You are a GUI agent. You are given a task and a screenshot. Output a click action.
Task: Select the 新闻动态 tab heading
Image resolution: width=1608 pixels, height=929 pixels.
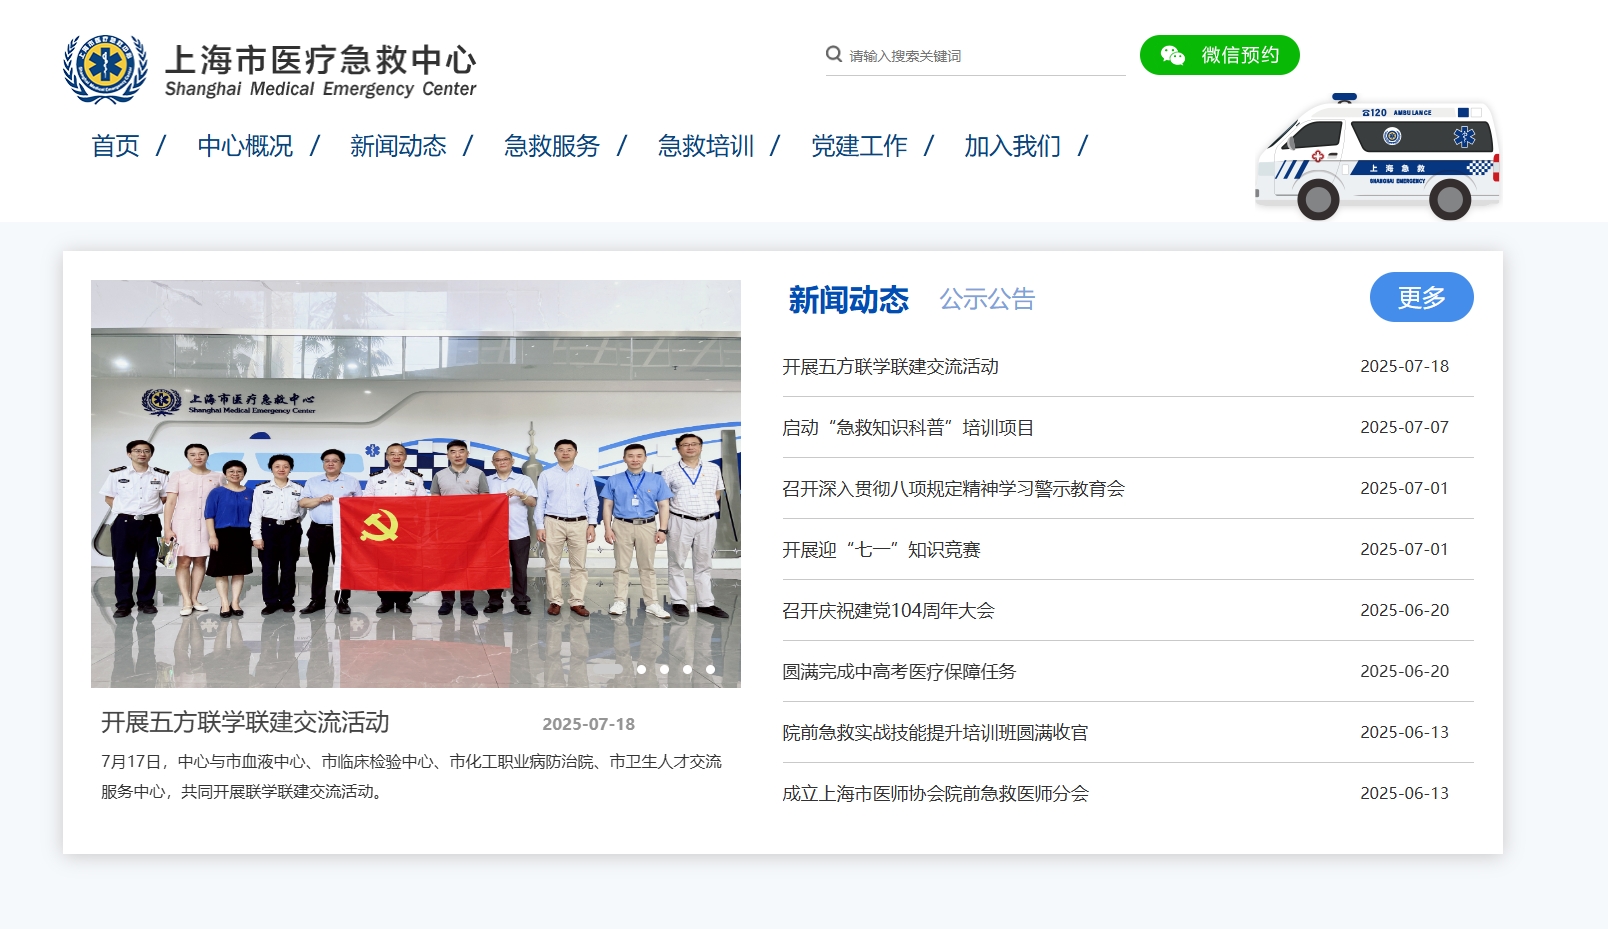848,299
